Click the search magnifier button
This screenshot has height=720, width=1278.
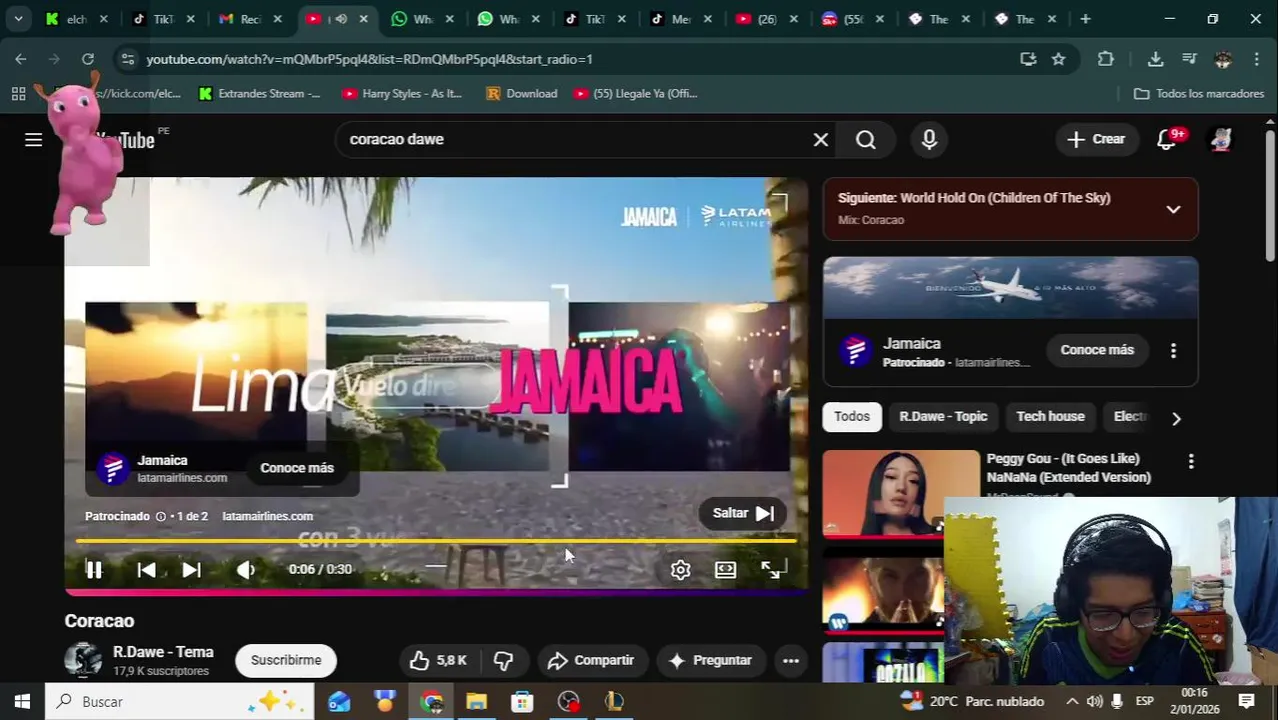point(866,139)
